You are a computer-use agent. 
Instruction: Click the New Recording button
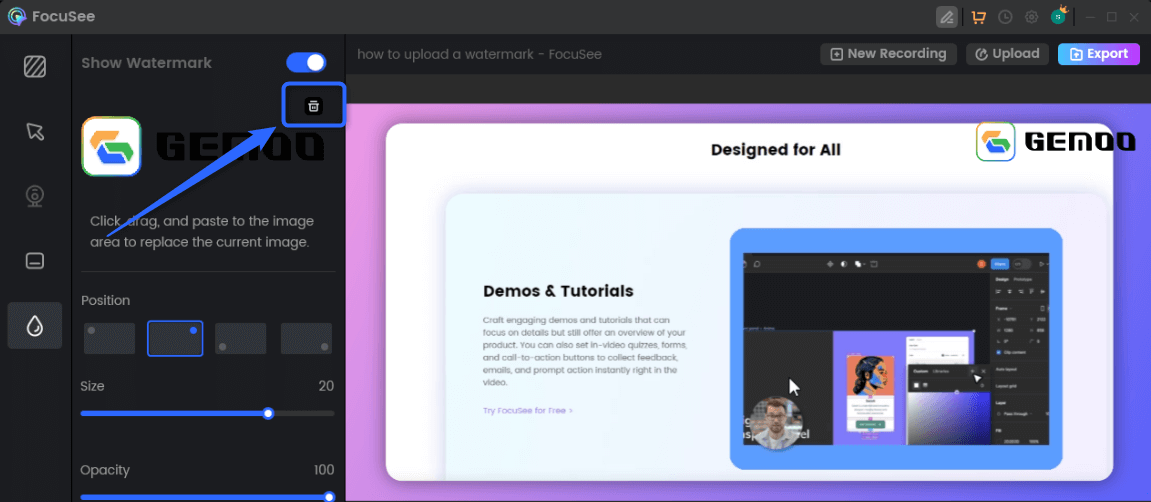tap(888, 54)
